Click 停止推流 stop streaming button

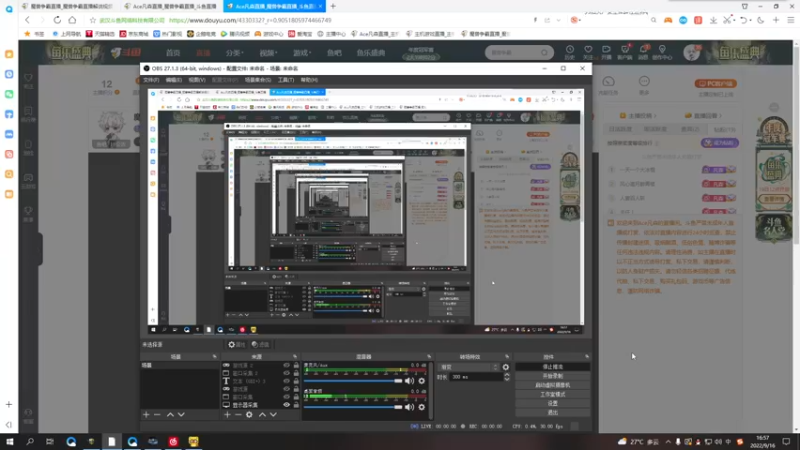click(x=553, y=367)
